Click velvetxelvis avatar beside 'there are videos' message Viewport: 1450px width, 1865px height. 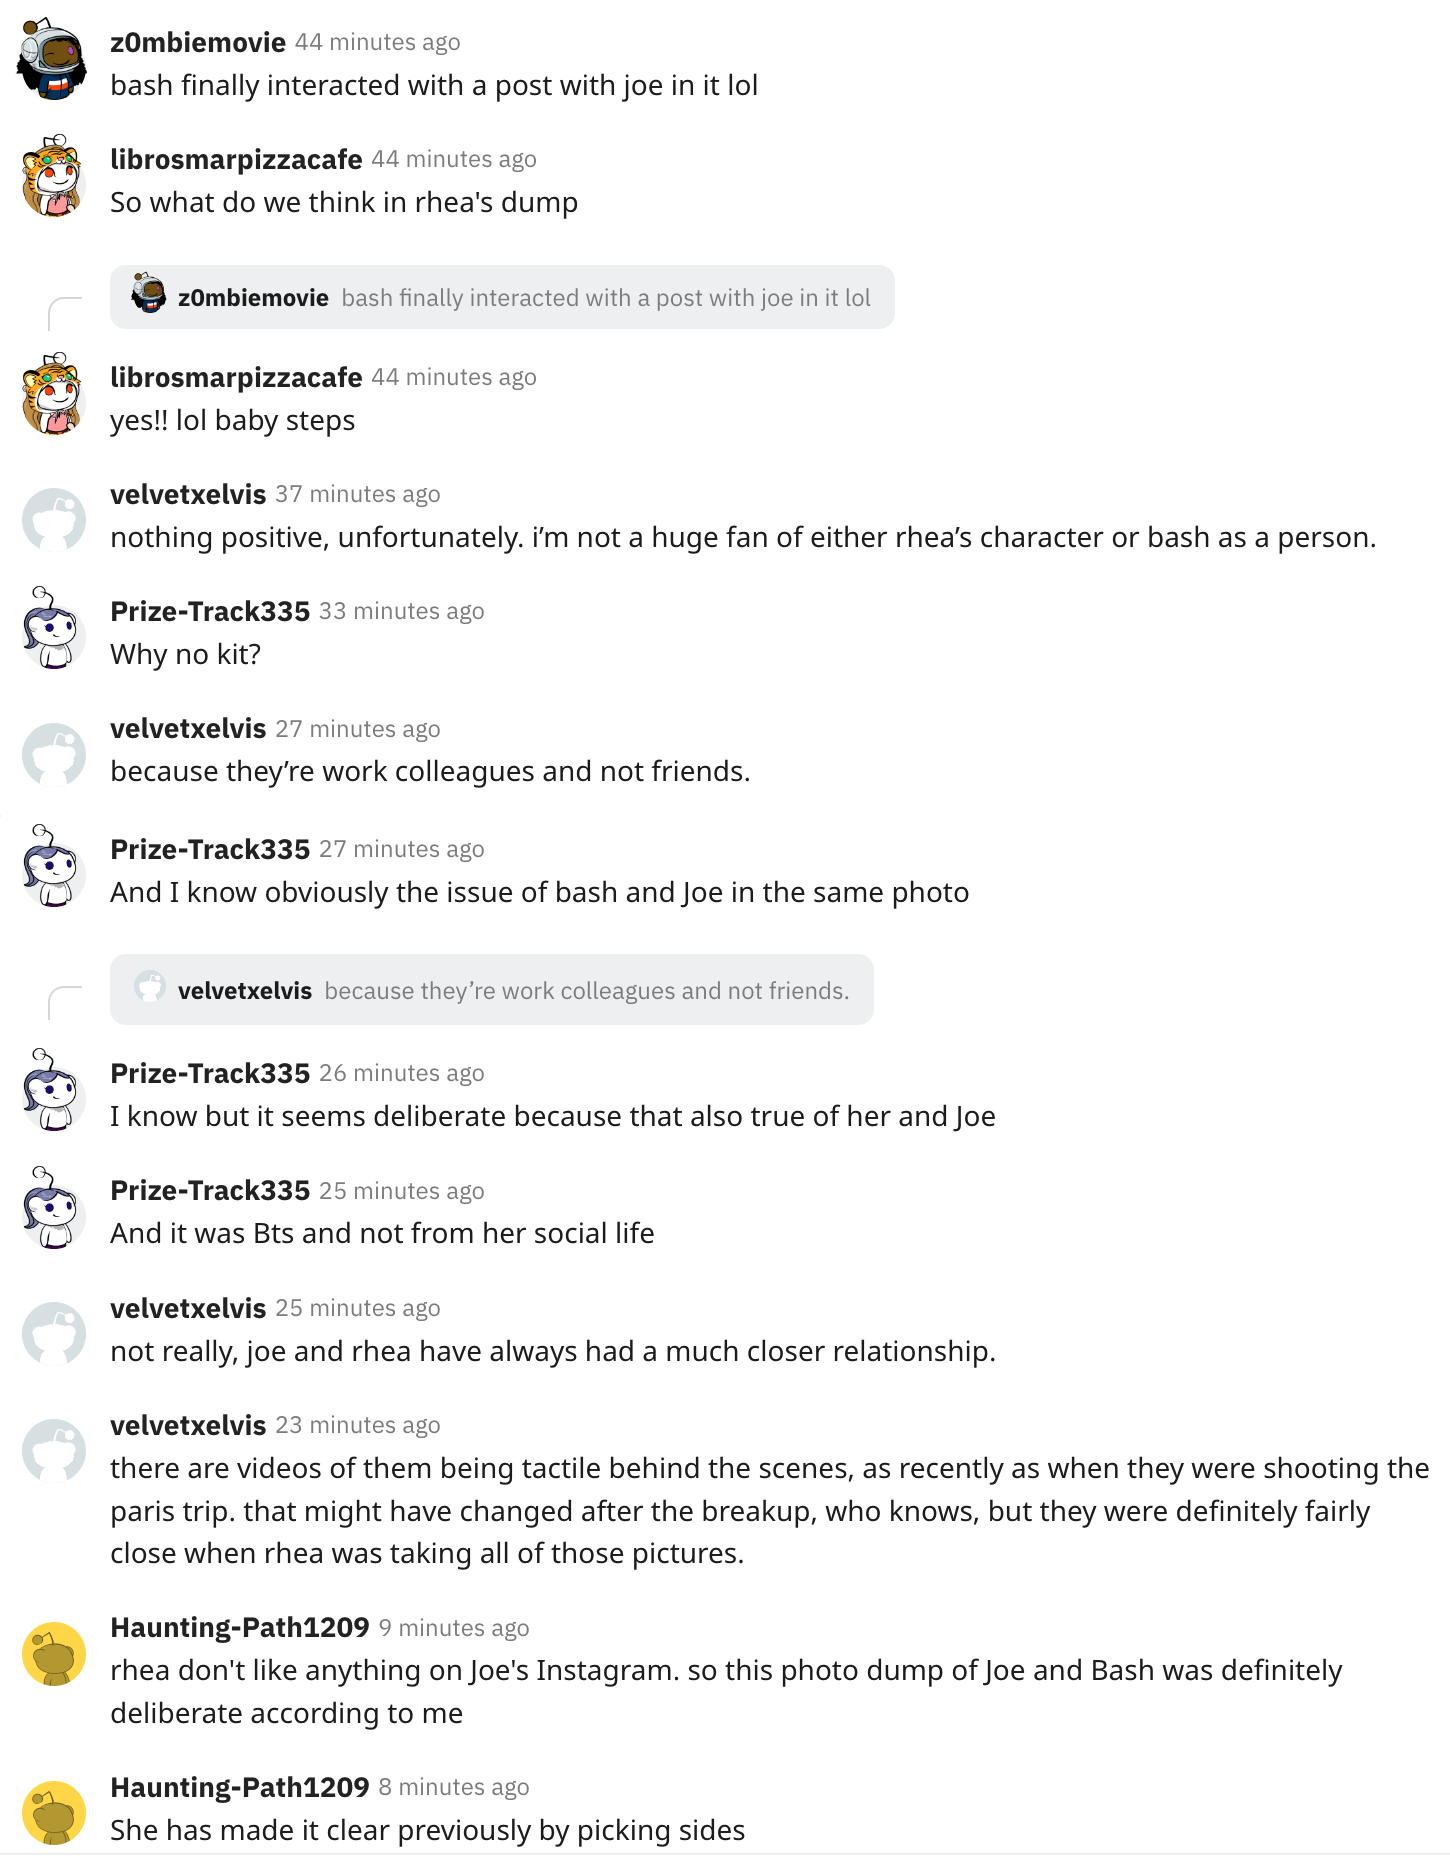pos(54,1450)
